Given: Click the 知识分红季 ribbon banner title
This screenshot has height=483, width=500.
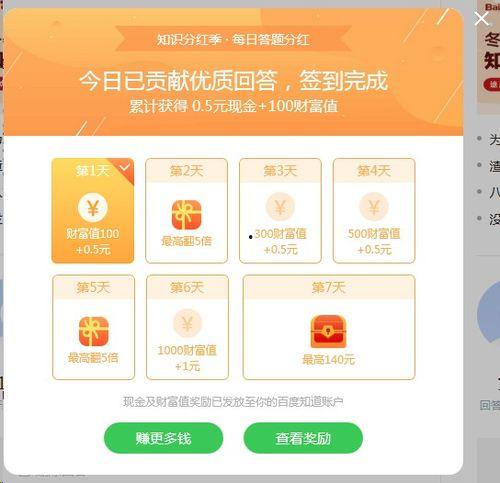Looking at the screenshot, I should pyautogui.click(x=233, y=40).
